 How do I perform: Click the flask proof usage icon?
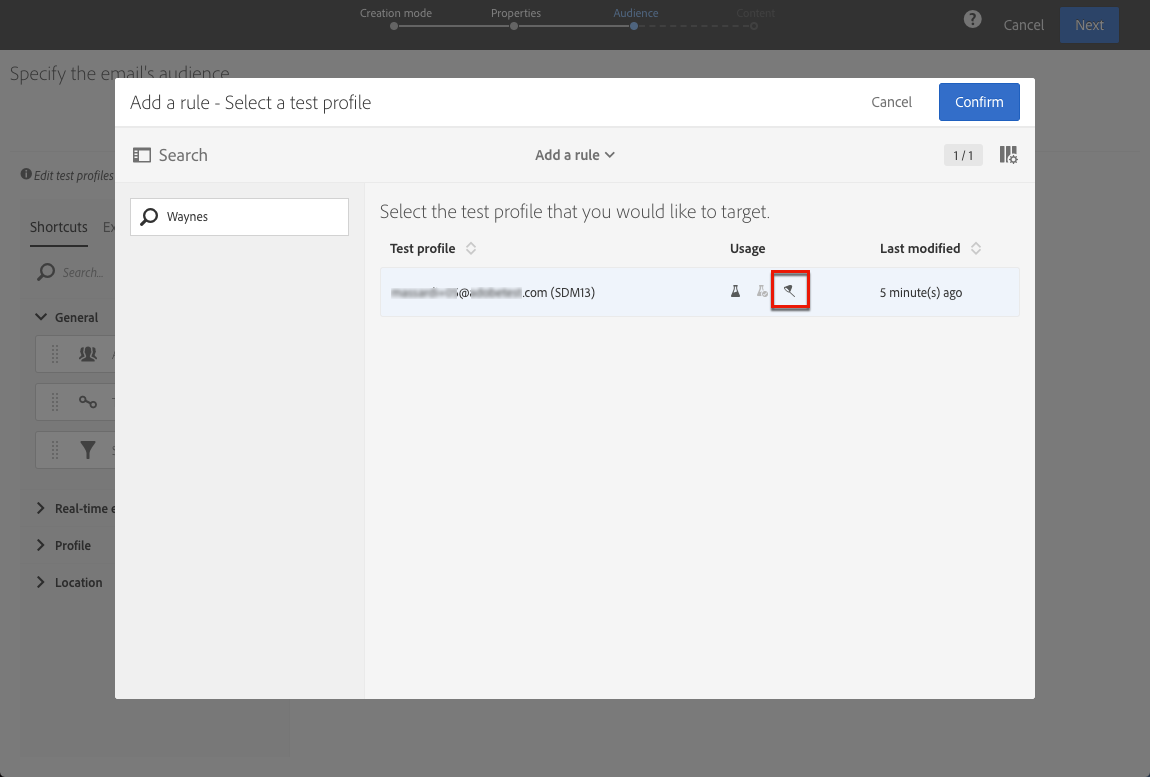[x=735, y=292]
